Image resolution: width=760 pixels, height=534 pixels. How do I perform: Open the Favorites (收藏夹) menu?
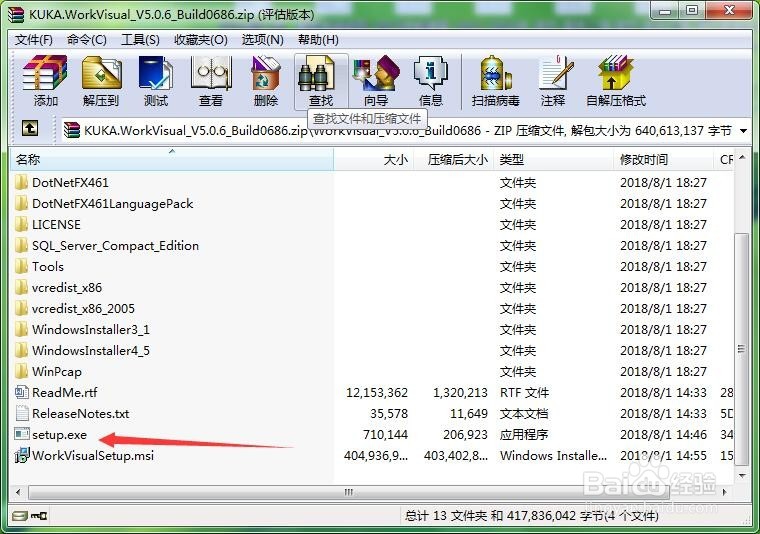click(201, 40)
